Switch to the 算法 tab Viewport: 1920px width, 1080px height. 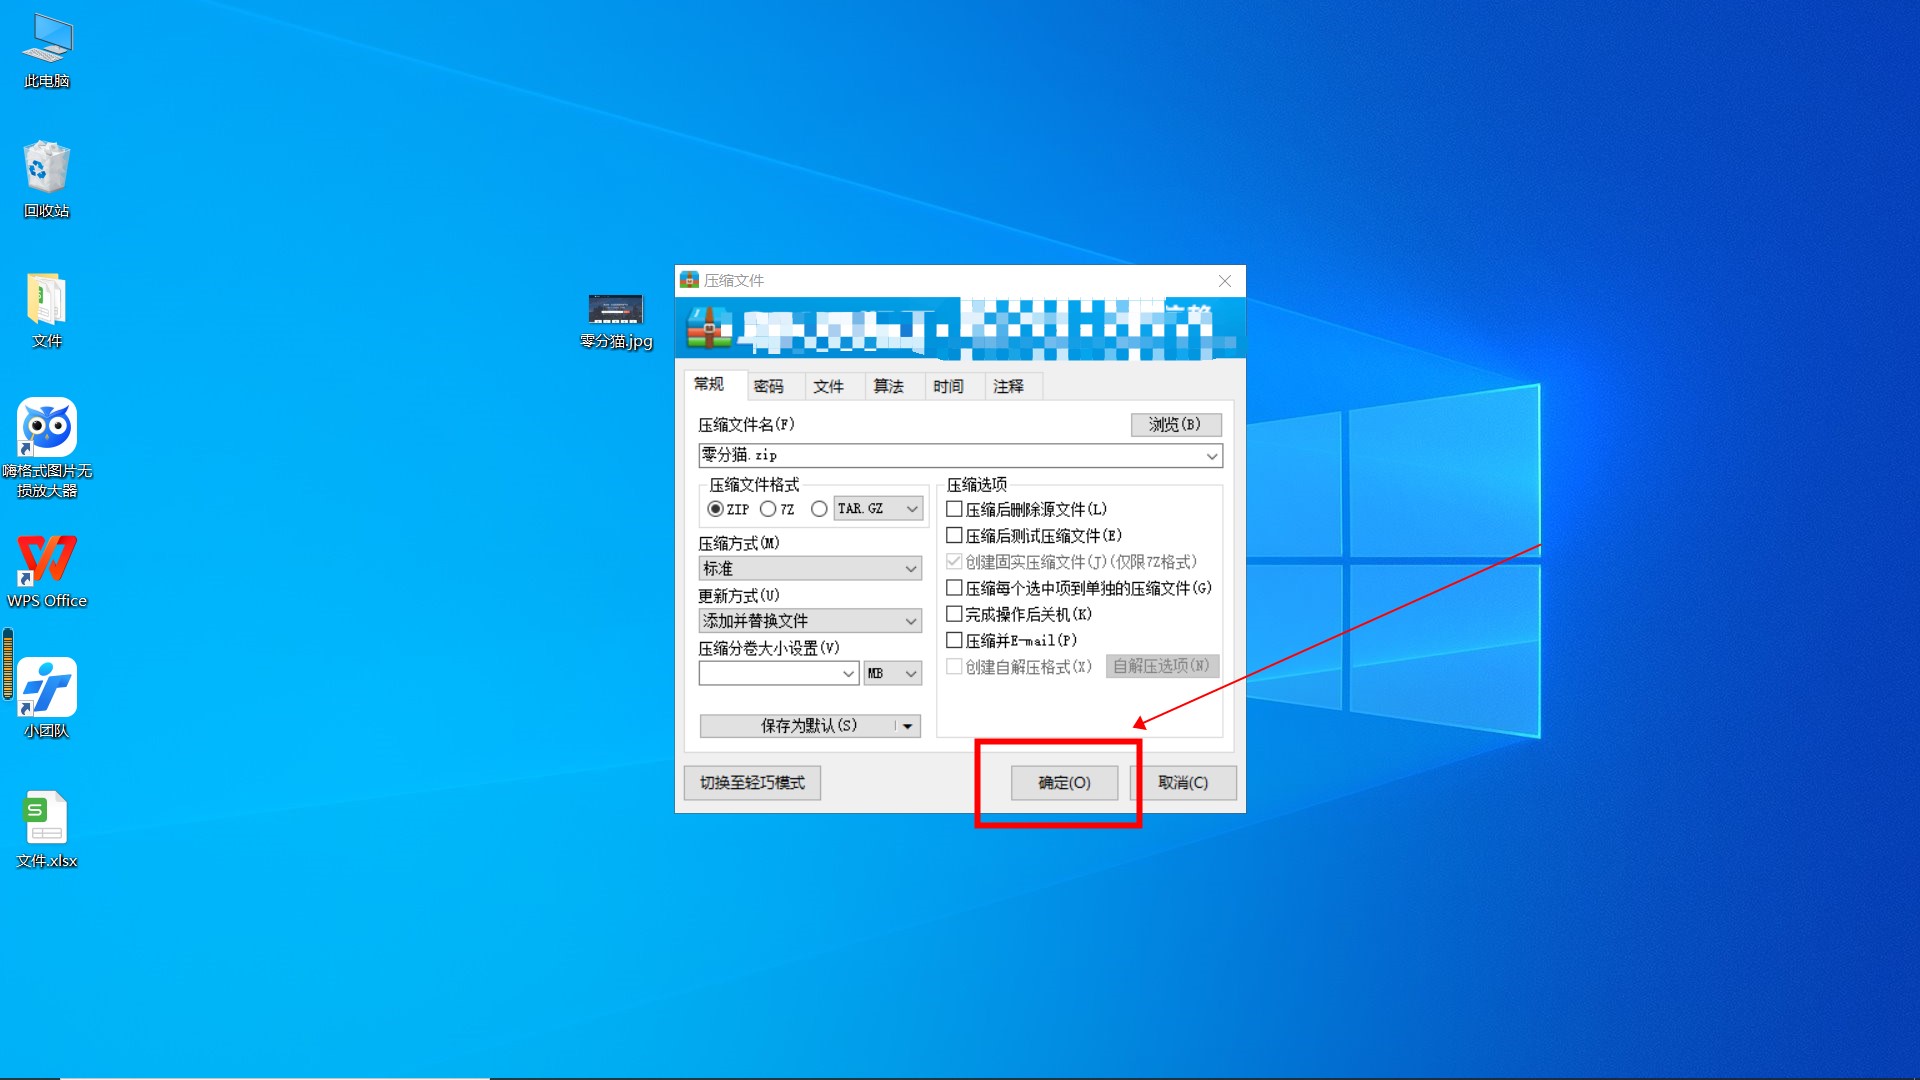pos(888,386)
